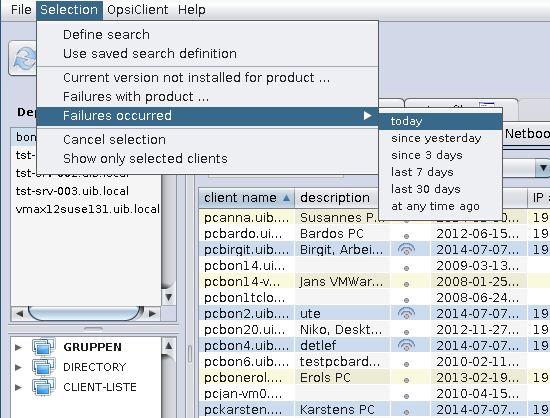The width and height of the screenshot is (550, 418).
Task: Select depot tst-srv-003.uib.local in list
Action: coord(72,191)
